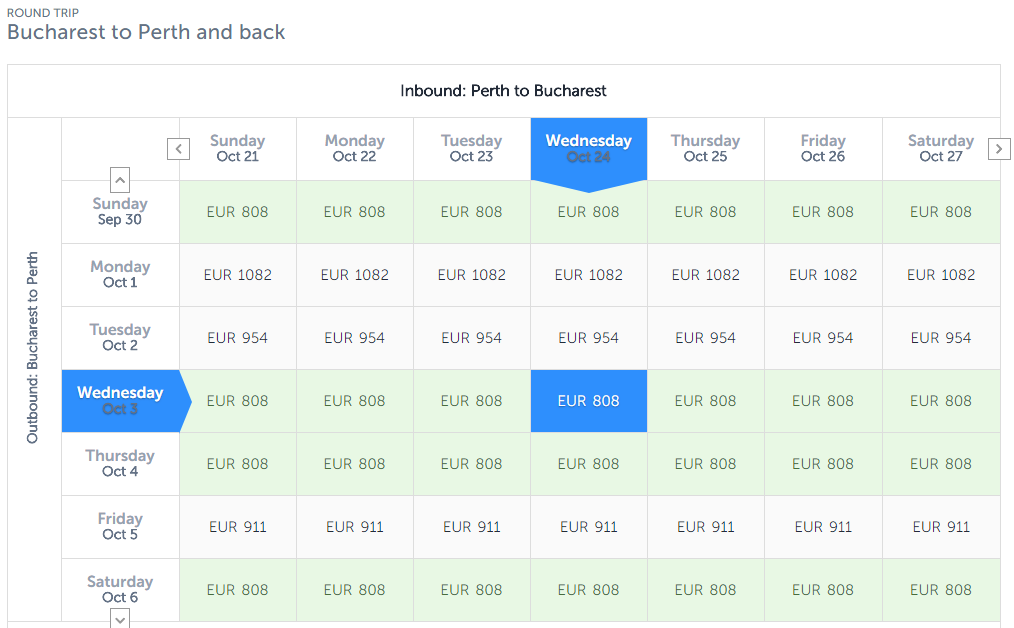Pick EUR 1082 fare Oct 1 to Oct 21
1014x628 pixels.
(x=237, y=275)
